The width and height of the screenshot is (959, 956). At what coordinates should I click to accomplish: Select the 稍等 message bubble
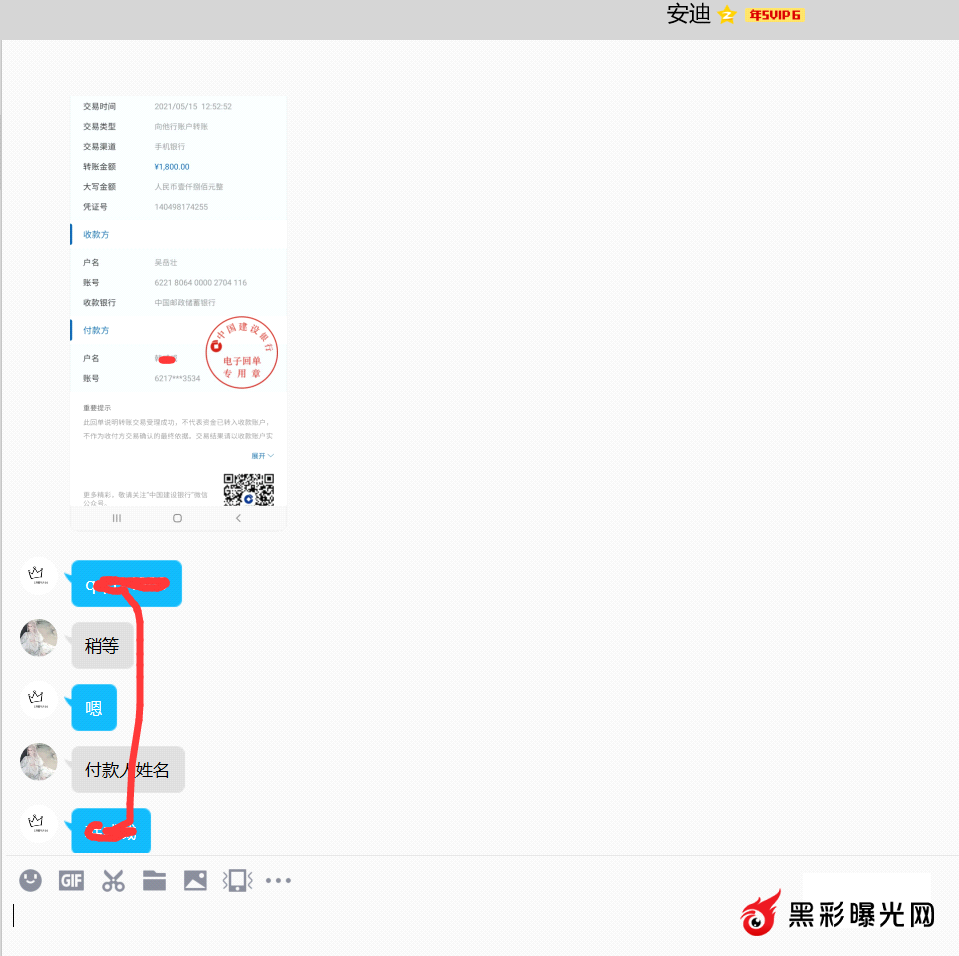click(102, 646)
